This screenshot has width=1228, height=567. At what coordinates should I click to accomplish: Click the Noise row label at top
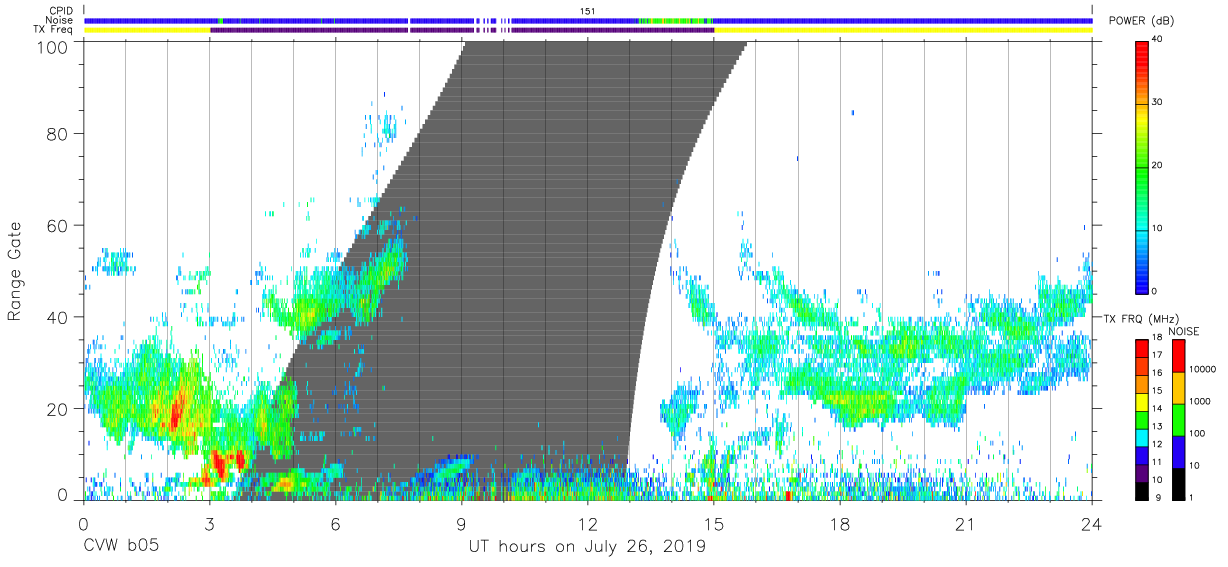[x=59, y=21]
